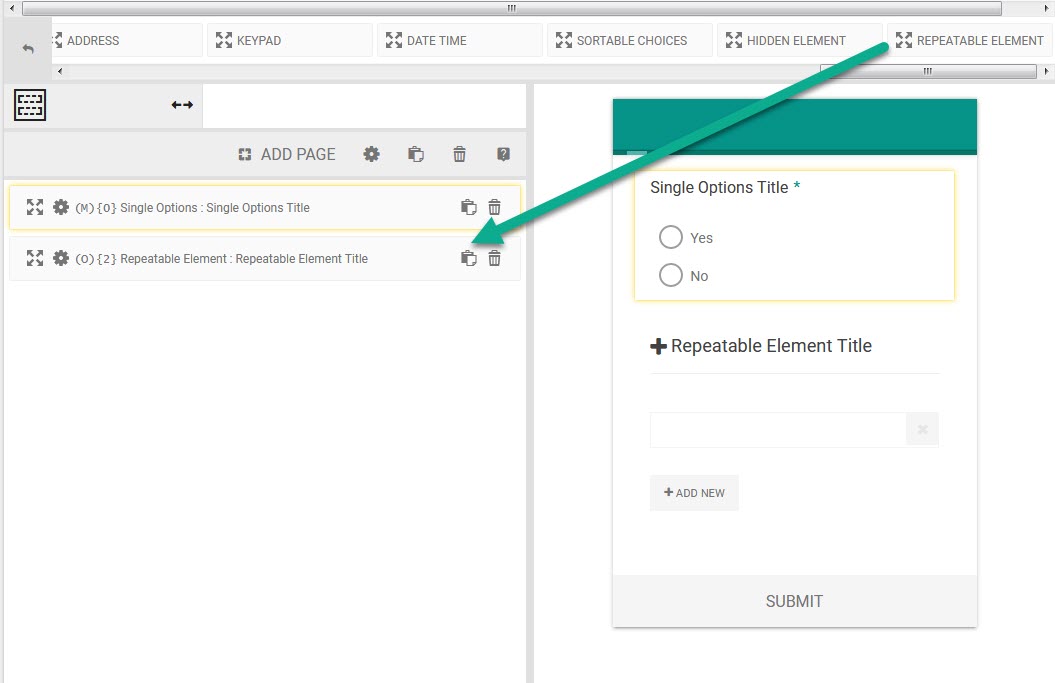Expand the Repeatable Element Title plus icon
This screenshot has width=1055, height=683.
[658, 347]
